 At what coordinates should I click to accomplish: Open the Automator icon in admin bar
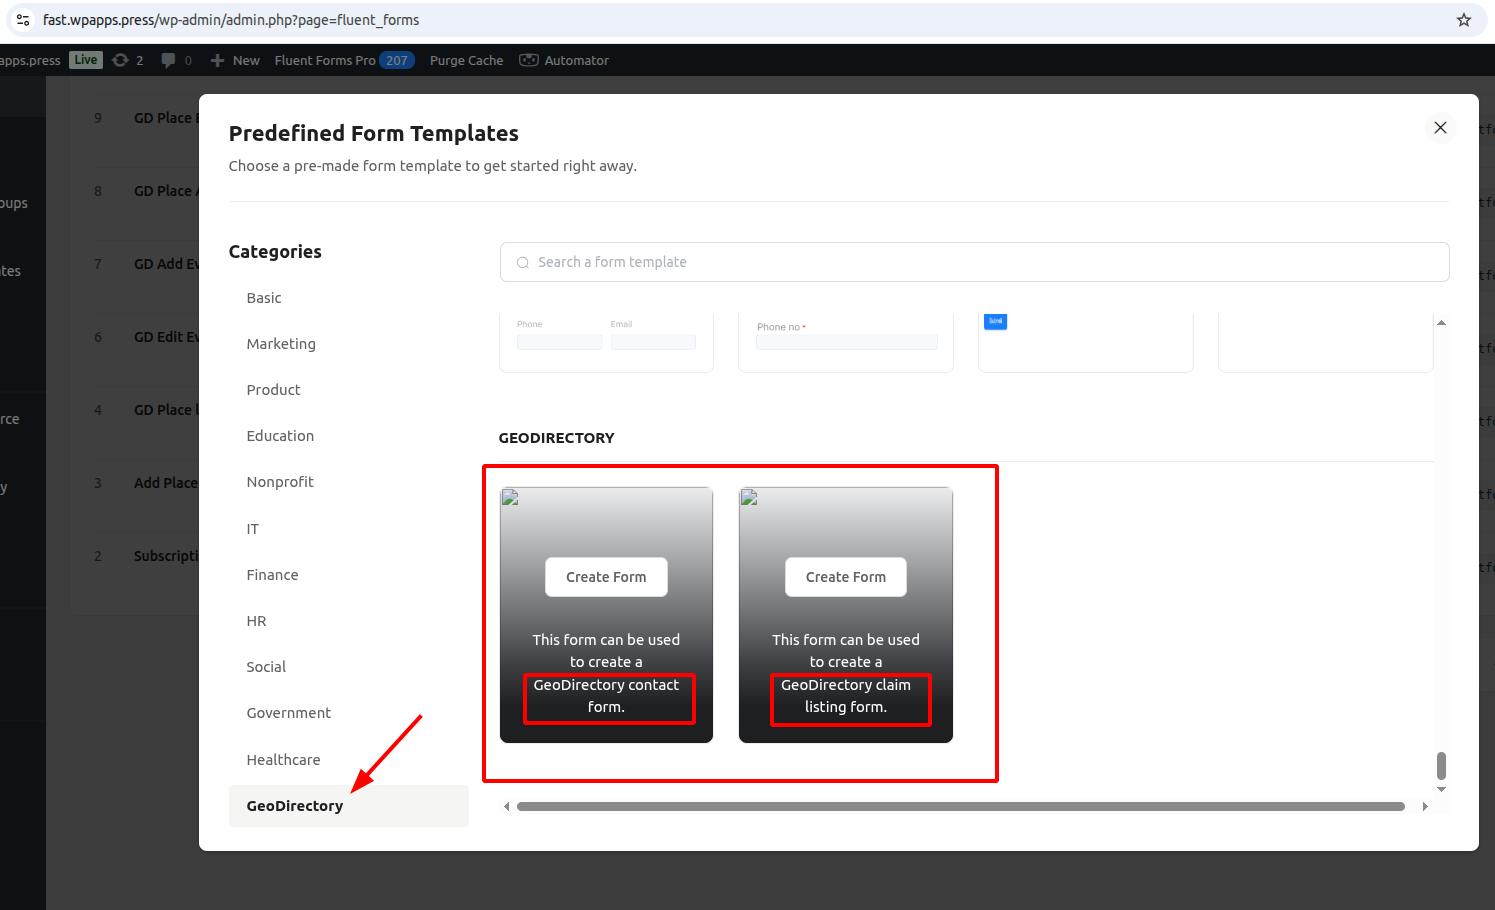pyautogui.click(x=529, y=60)
